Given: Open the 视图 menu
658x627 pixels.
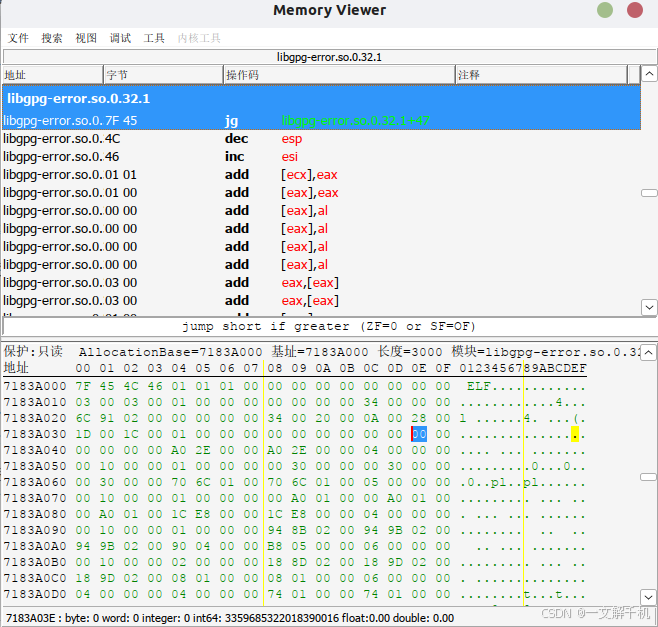Looking at the screenshot, I should tap(86, 38).
